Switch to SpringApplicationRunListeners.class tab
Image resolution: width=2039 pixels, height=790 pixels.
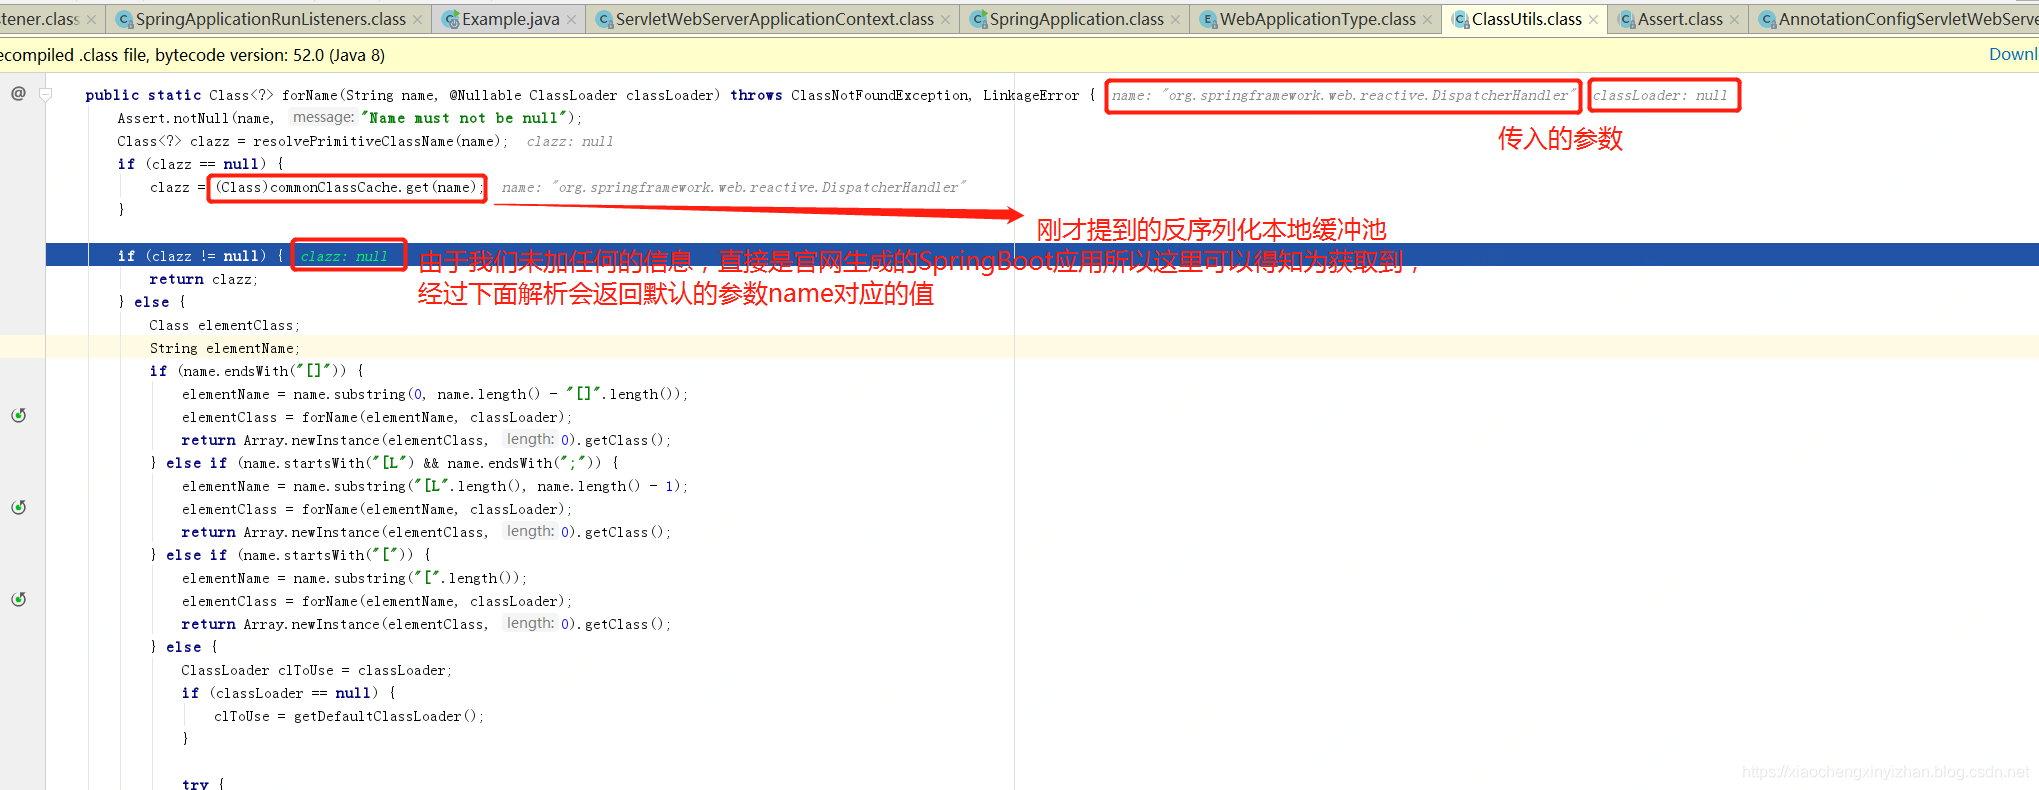270,19
